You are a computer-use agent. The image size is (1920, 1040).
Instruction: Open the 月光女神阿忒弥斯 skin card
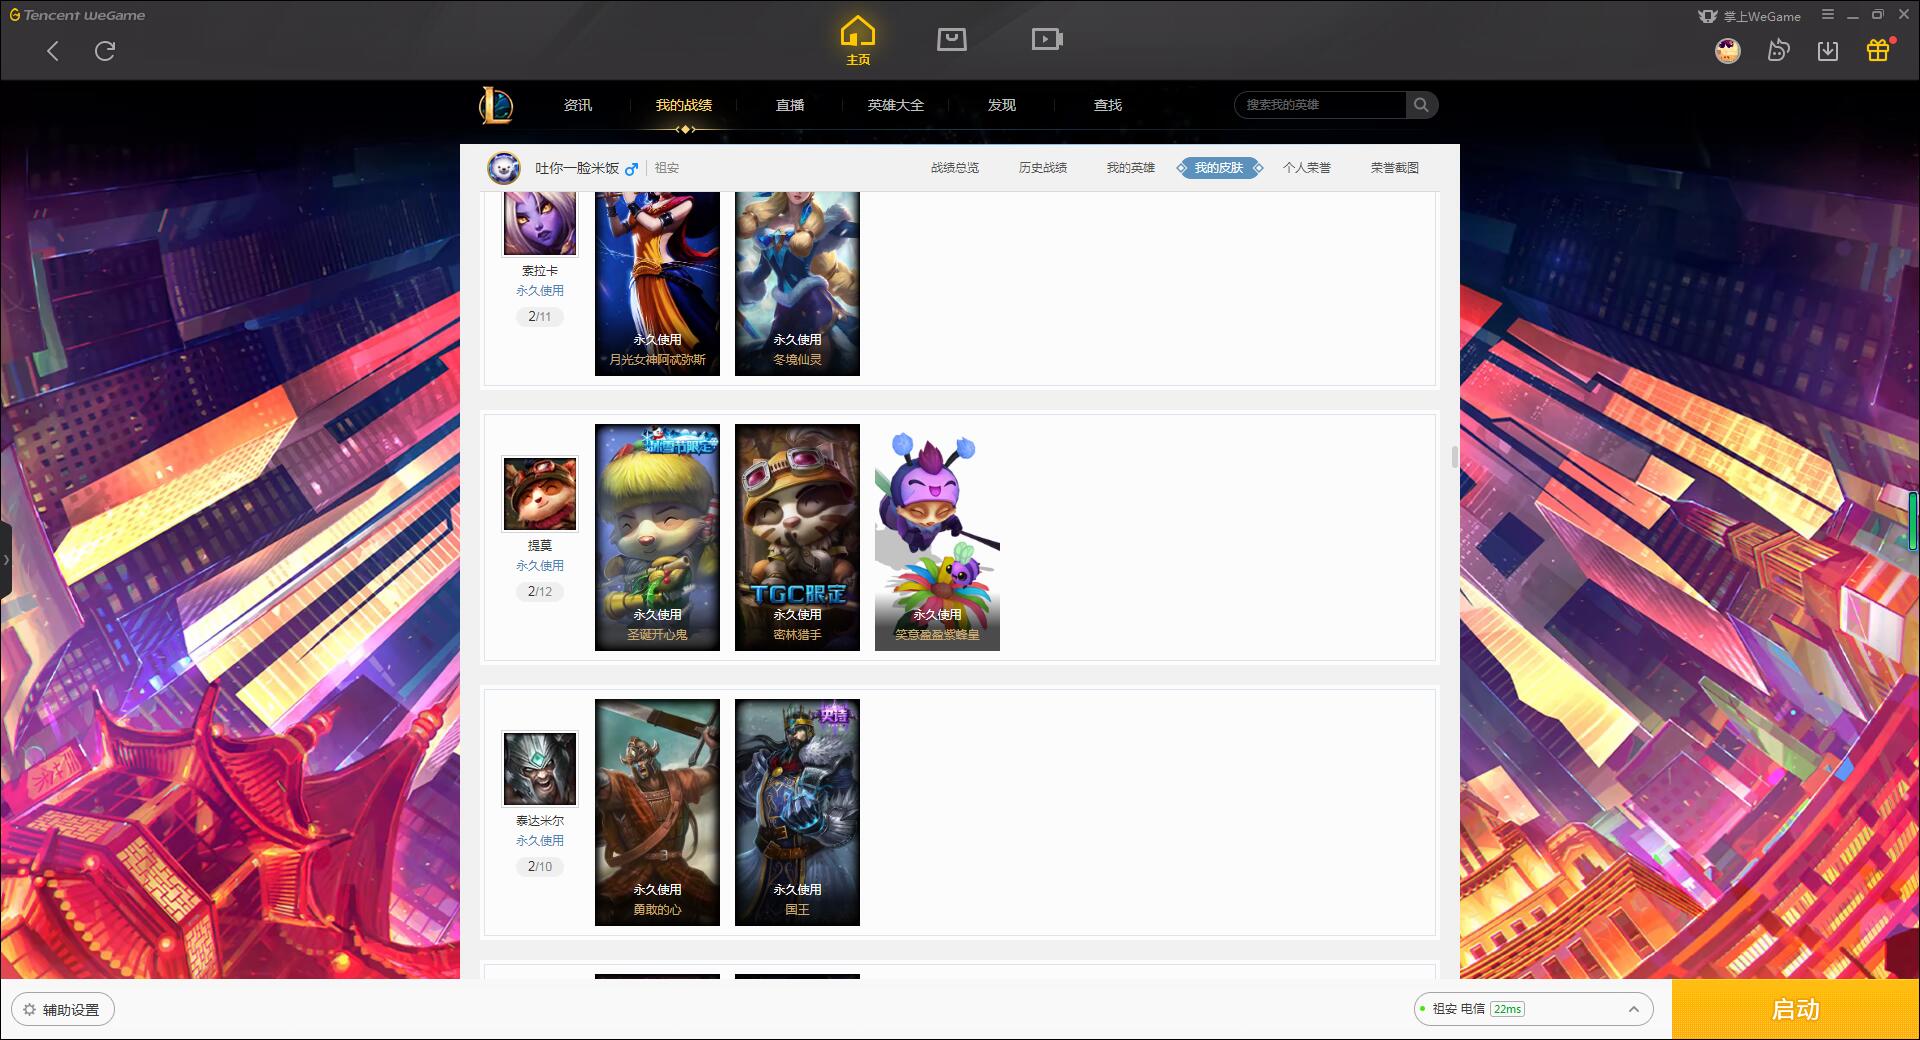coord(657,284)
